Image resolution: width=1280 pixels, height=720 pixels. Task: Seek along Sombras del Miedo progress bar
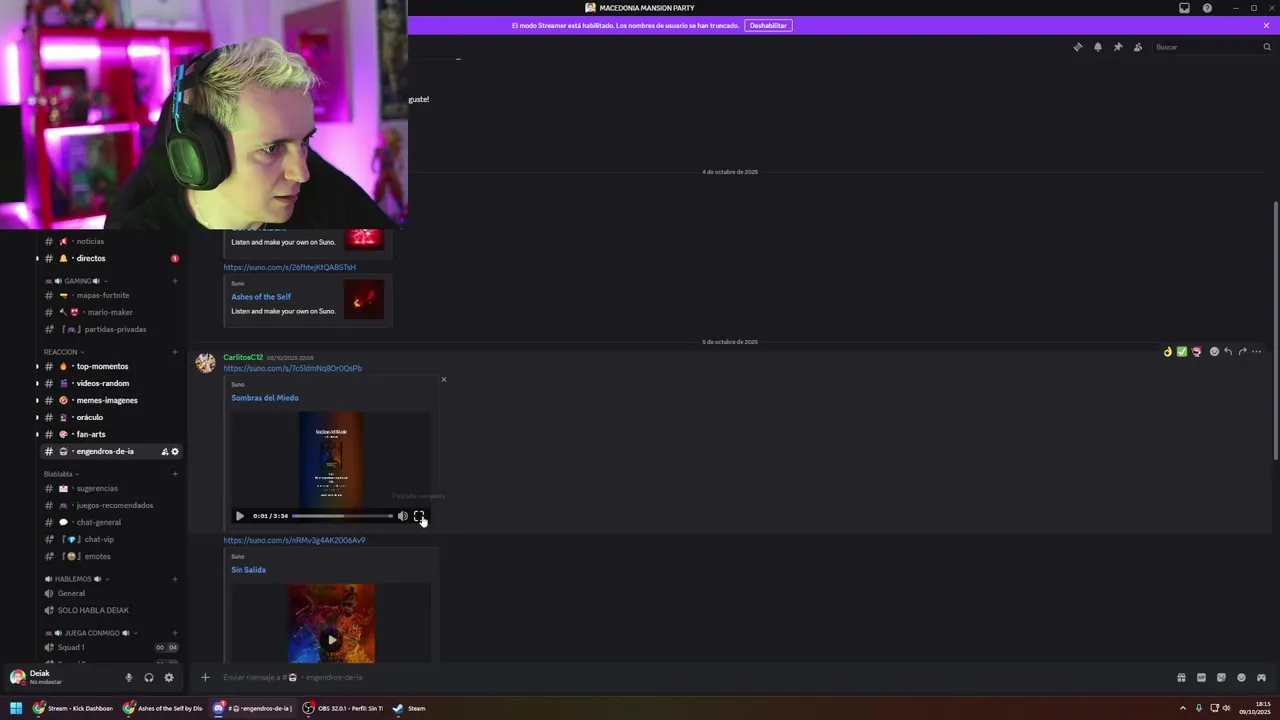[x=342, y=516]
